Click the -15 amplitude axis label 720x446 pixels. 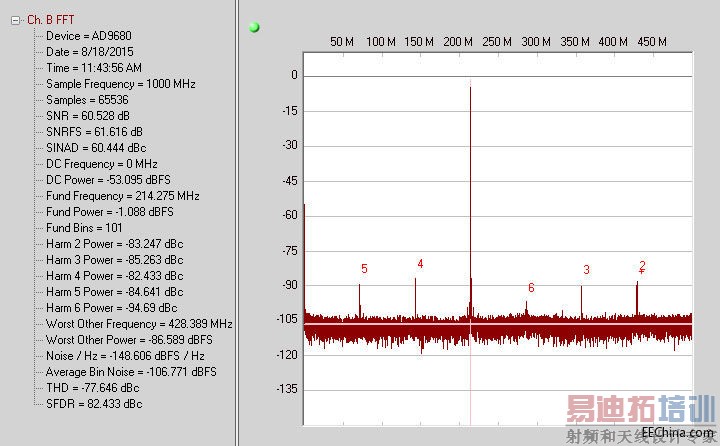pos(290,111)
